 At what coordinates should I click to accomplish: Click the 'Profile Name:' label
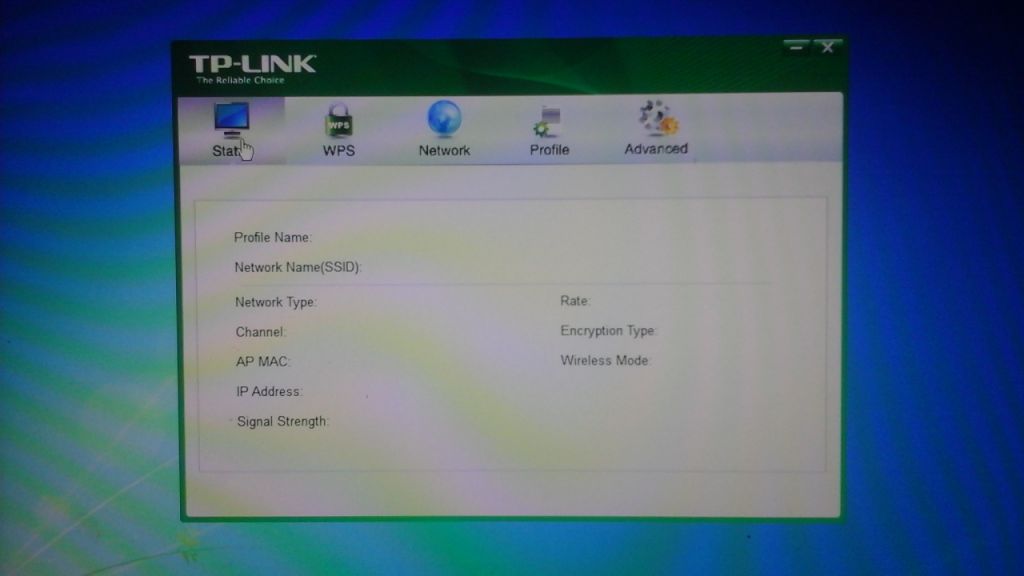tap(273, 238)
